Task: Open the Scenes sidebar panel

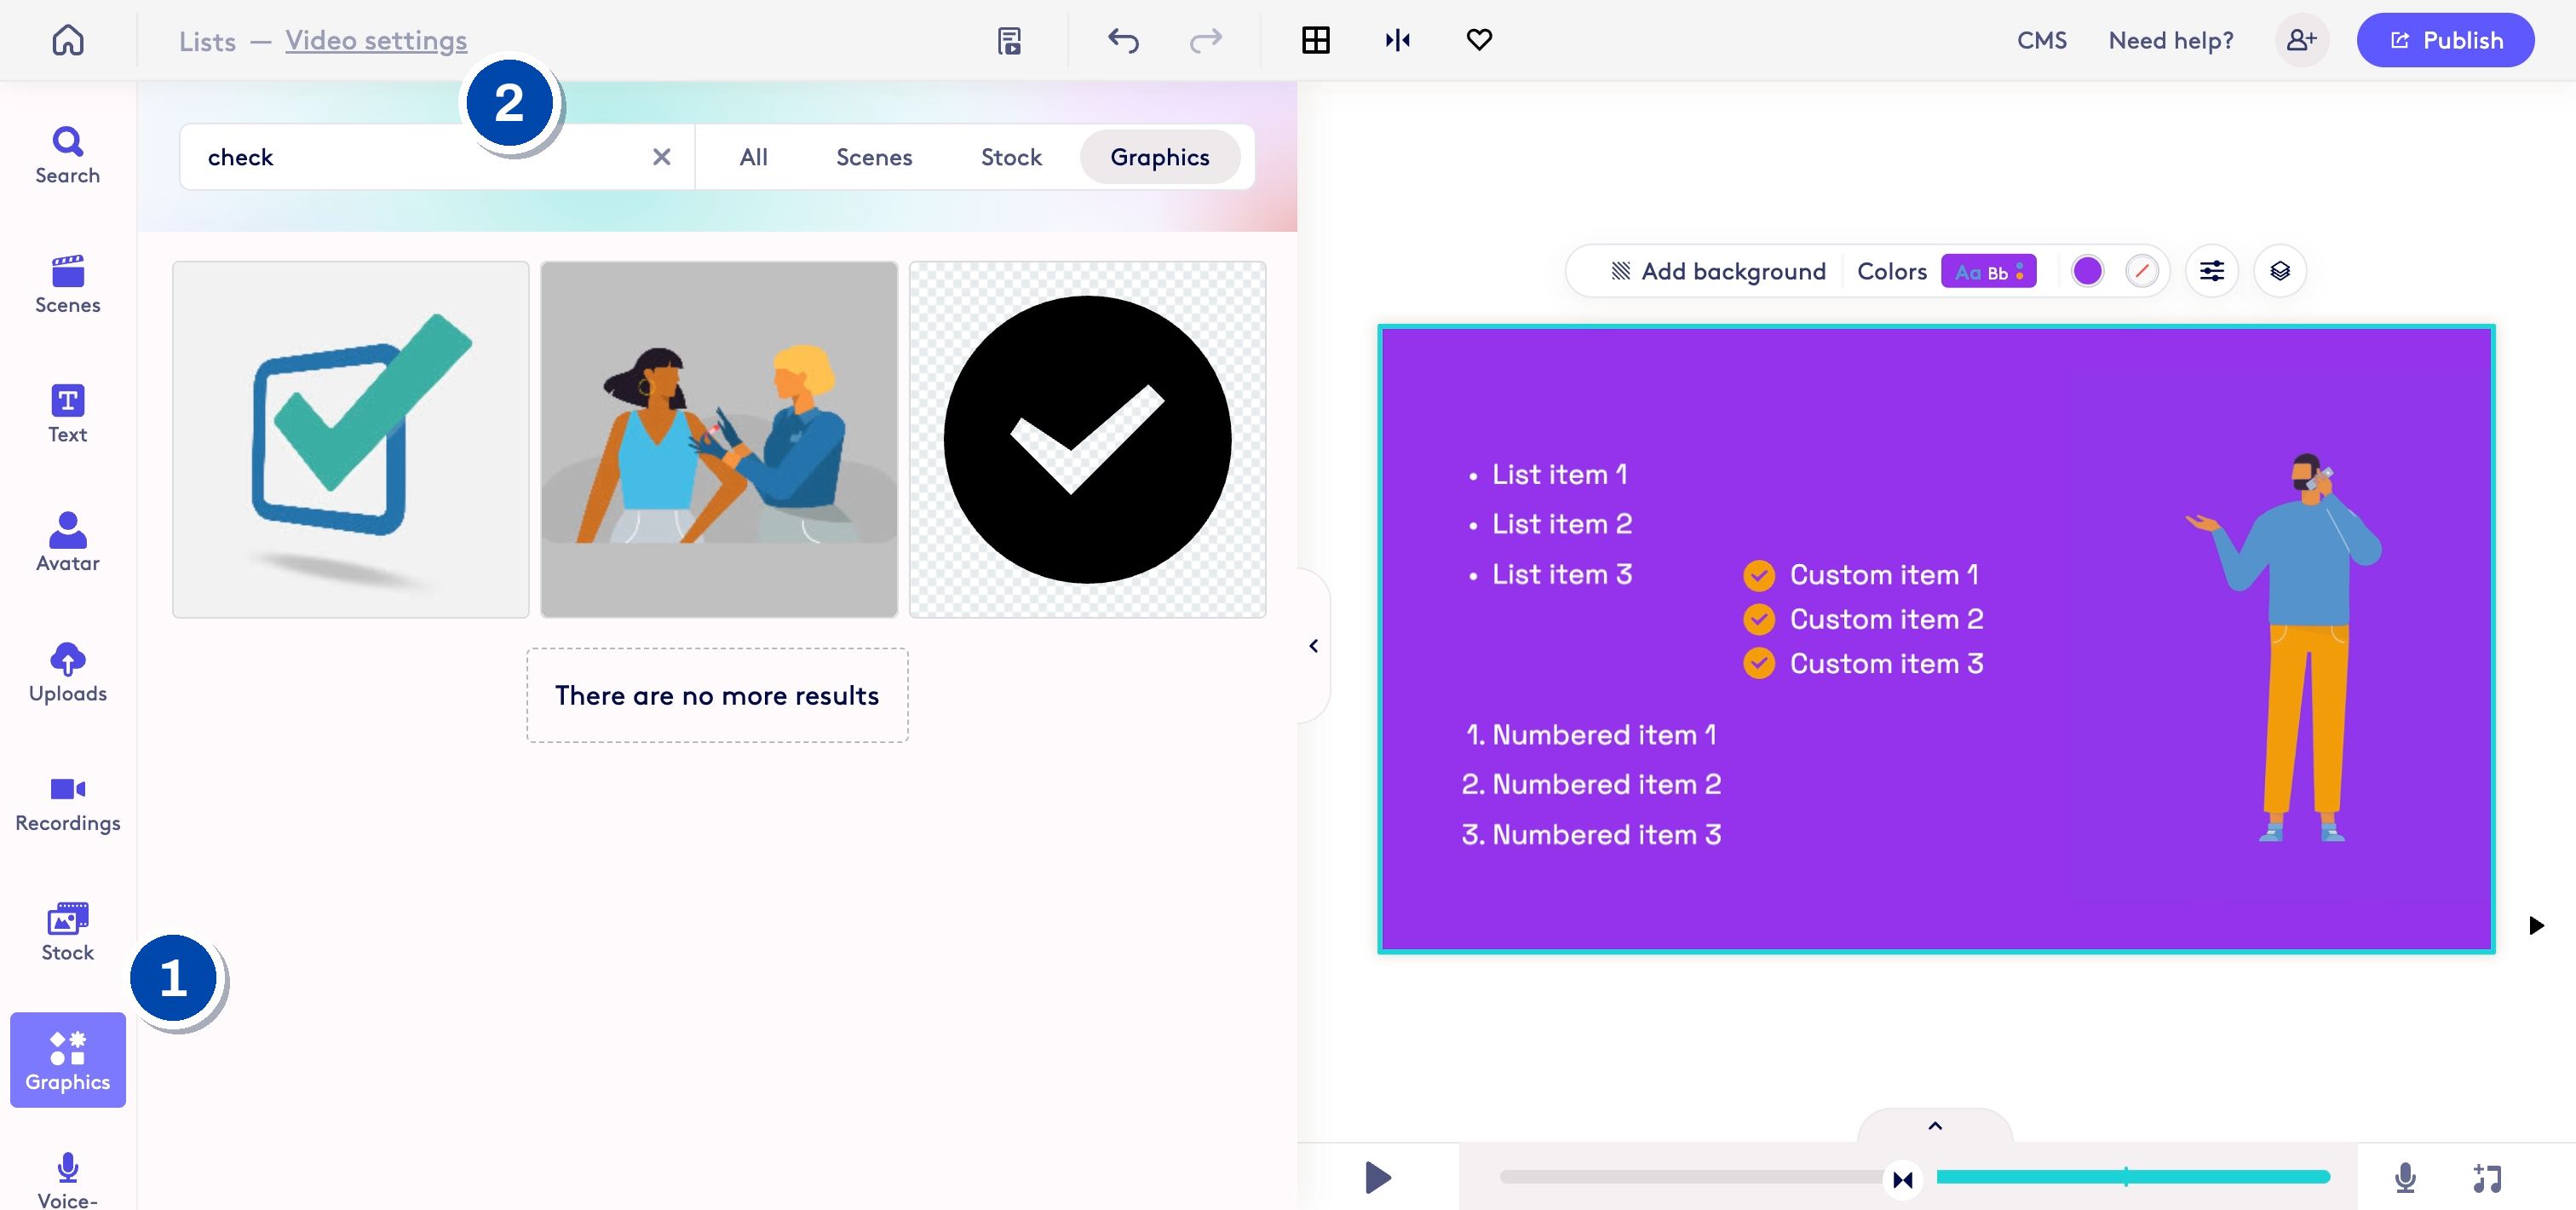Action: (67, 285)
